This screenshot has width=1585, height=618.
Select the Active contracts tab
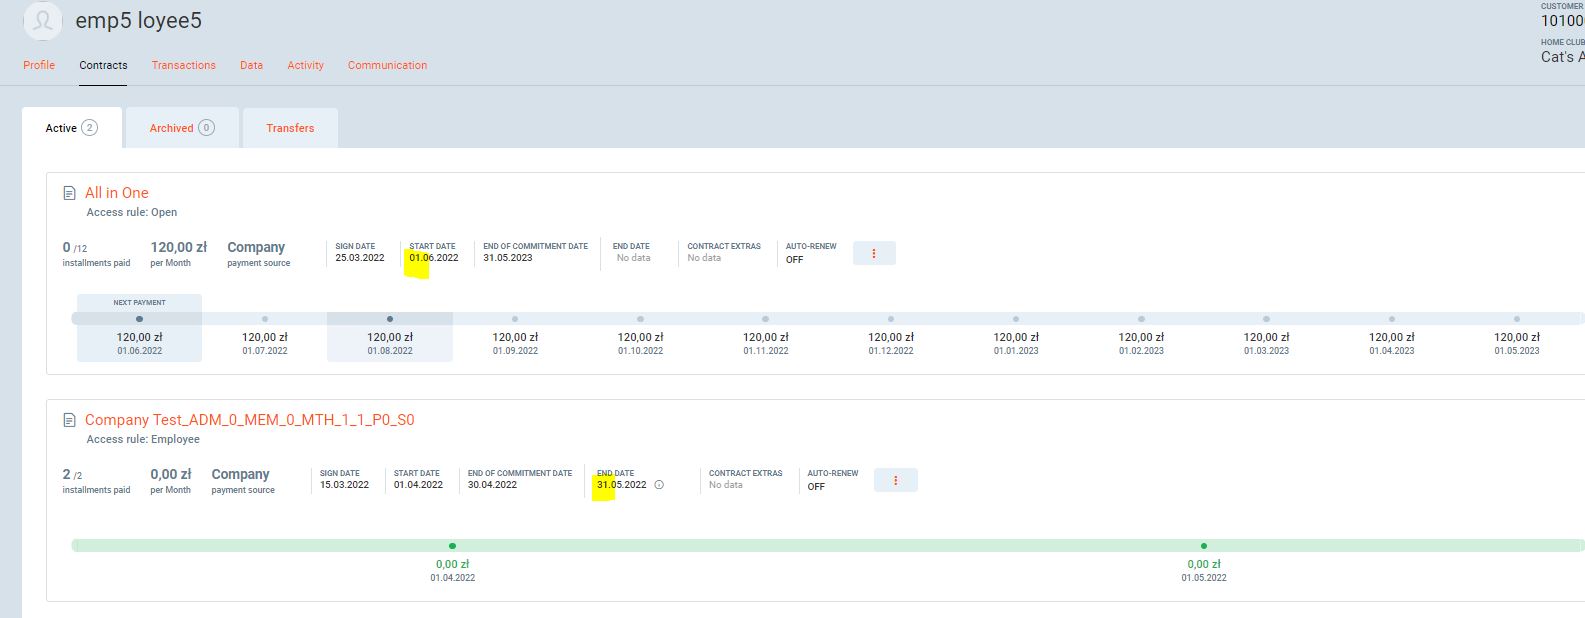point(71,128)
